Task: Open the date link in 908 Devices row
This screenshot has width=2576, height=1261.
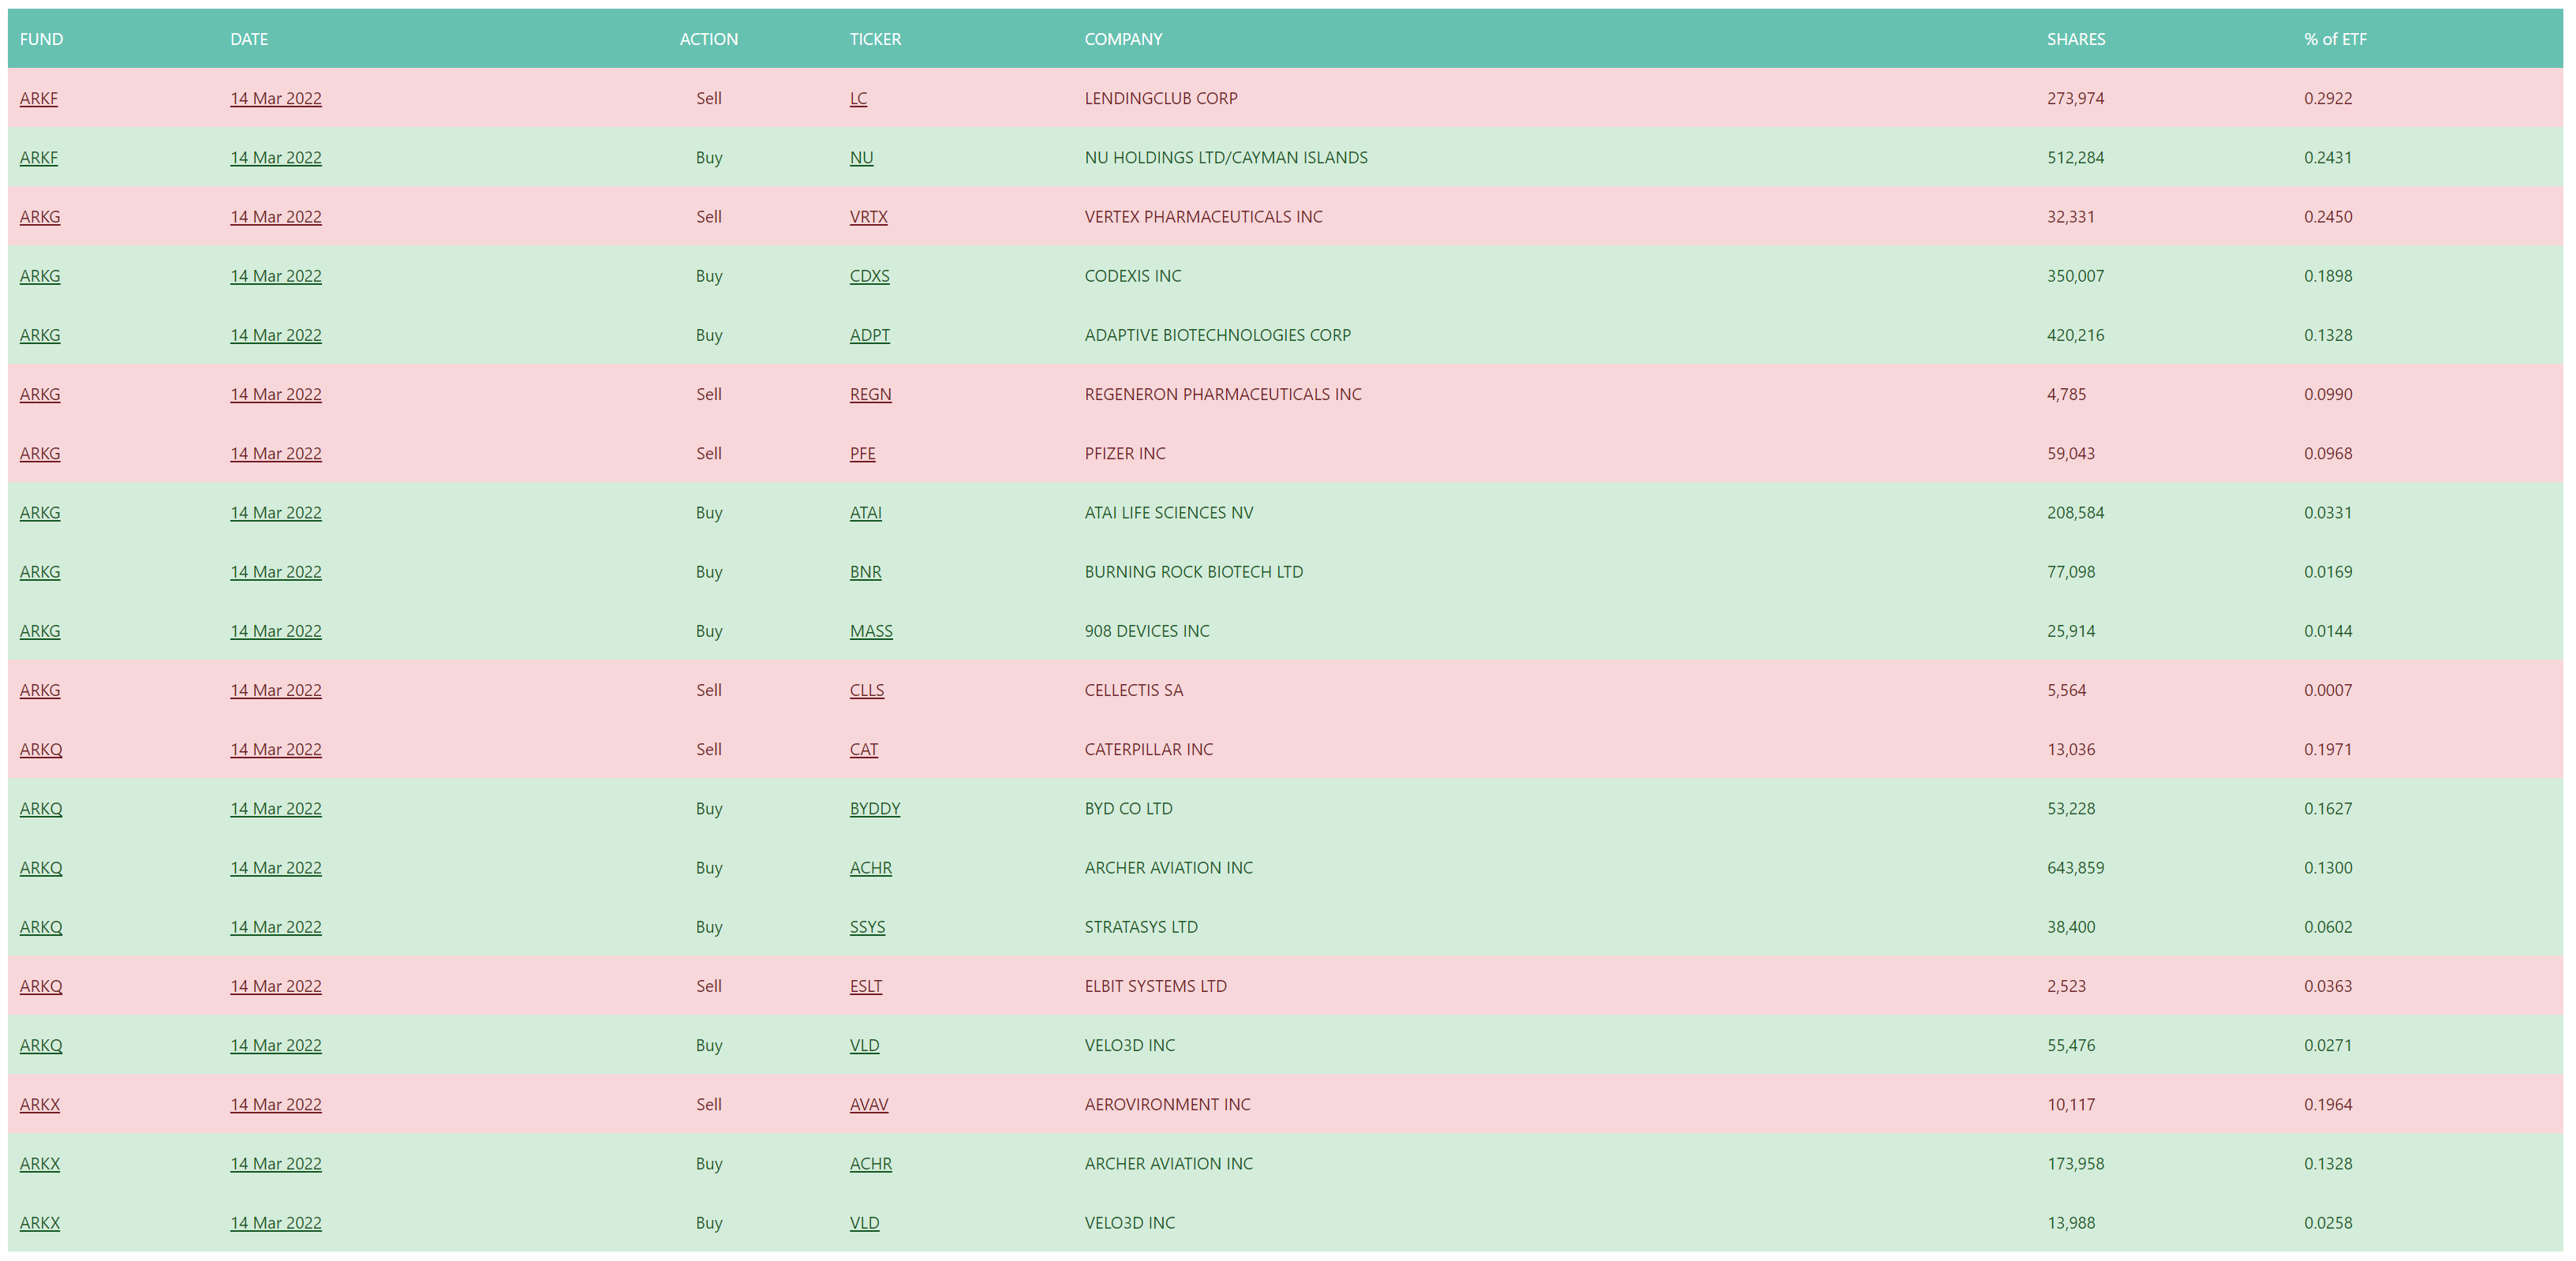Action: 276,631
